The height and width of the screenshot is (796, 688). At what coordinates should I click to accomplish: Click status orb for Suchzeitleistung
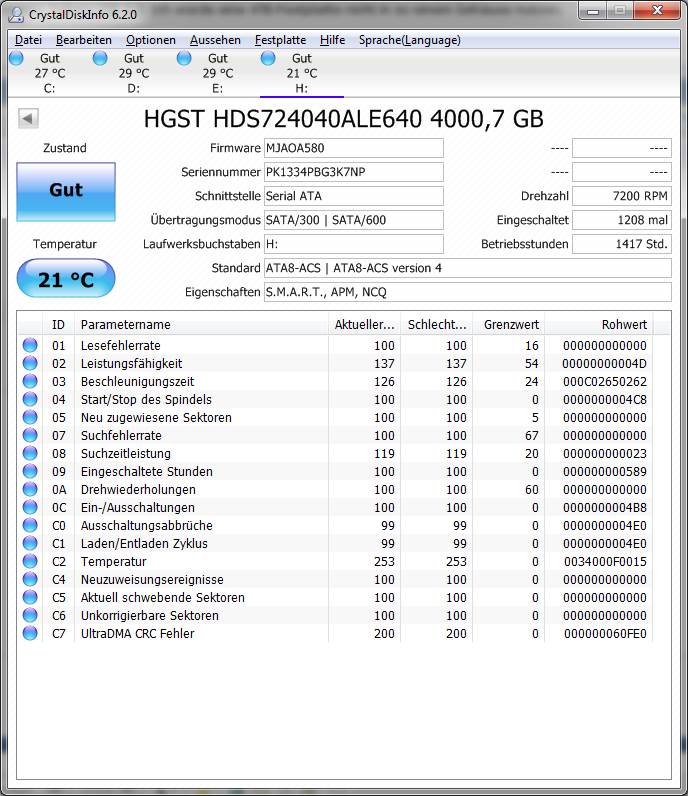point(30,453)
